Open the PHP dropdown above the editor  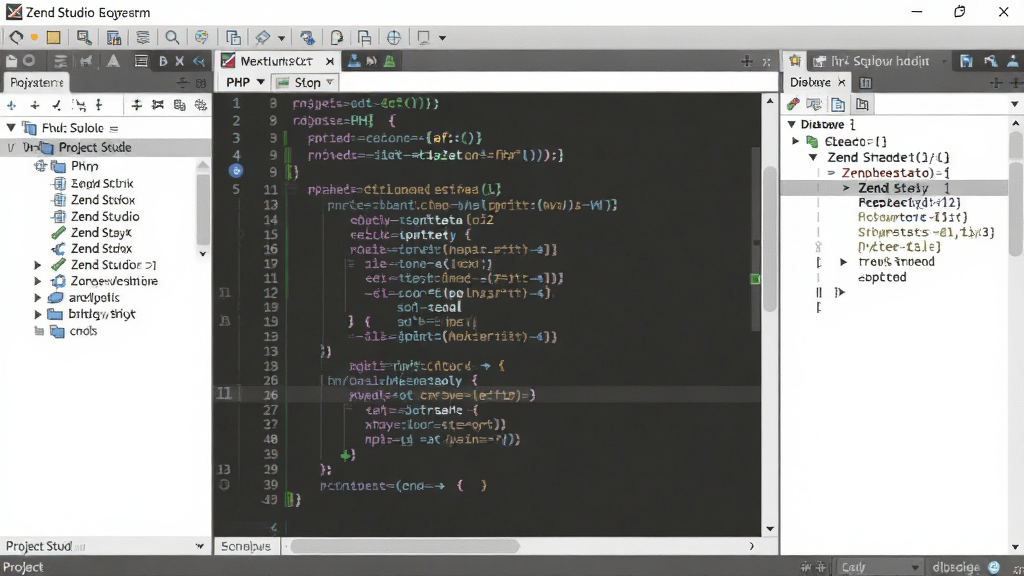244,82
